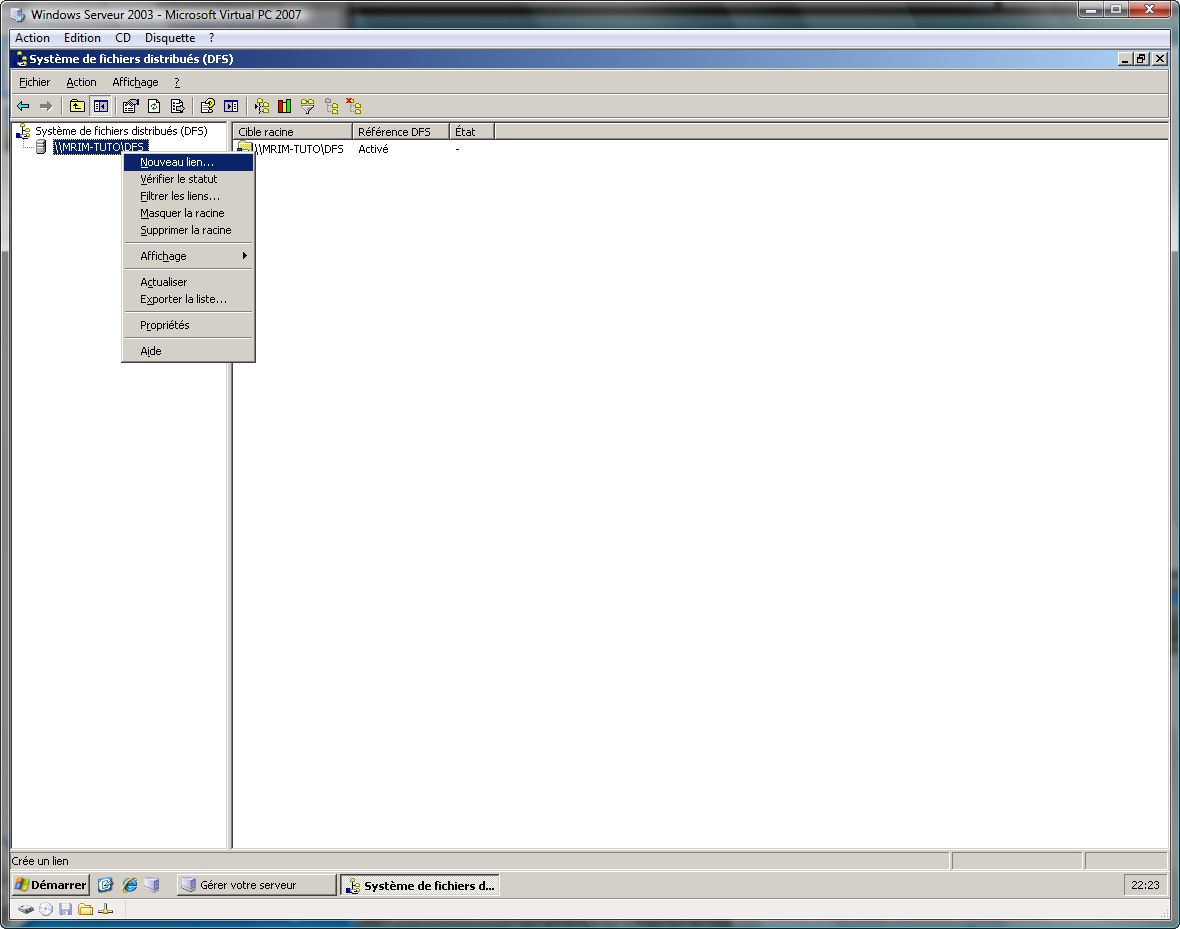1180x929 pixels.
Task: Open the Virtual PC Edition menu
Action: point(82,38)
